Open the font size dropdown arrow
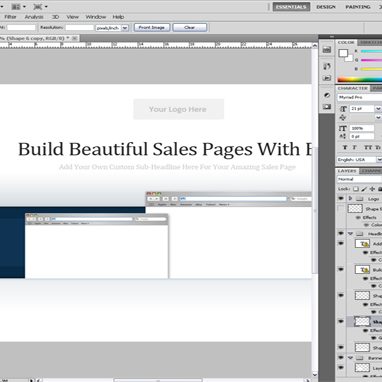 378,109
